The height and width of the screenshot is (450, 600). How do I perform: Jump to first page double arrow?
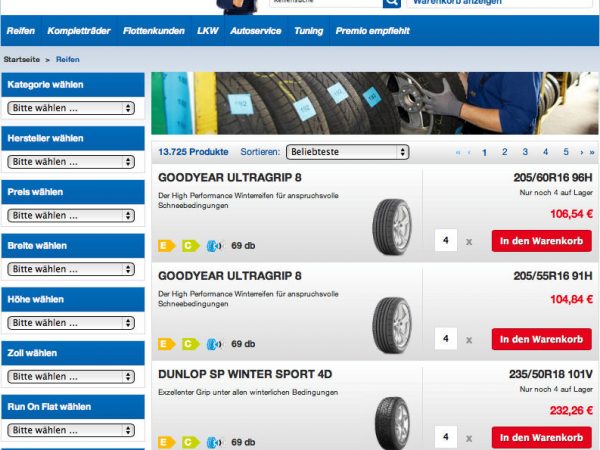tap(458, 152)
